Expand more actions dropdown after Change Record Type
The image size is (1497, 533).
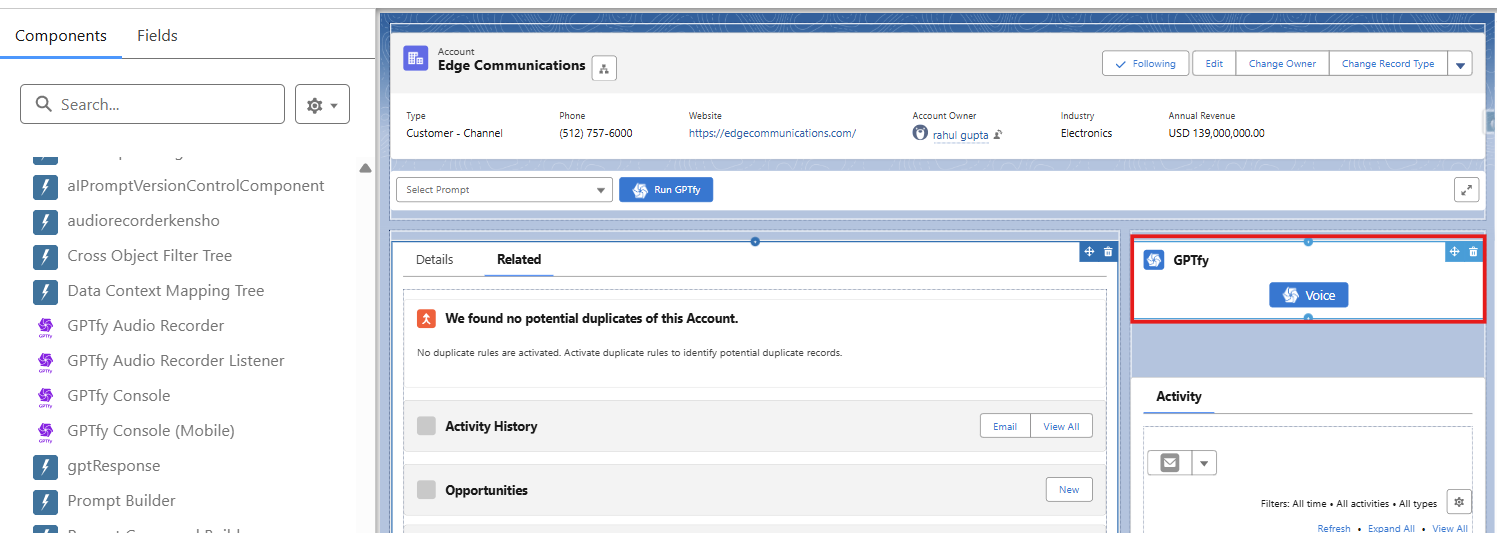tap(1460, 63)
